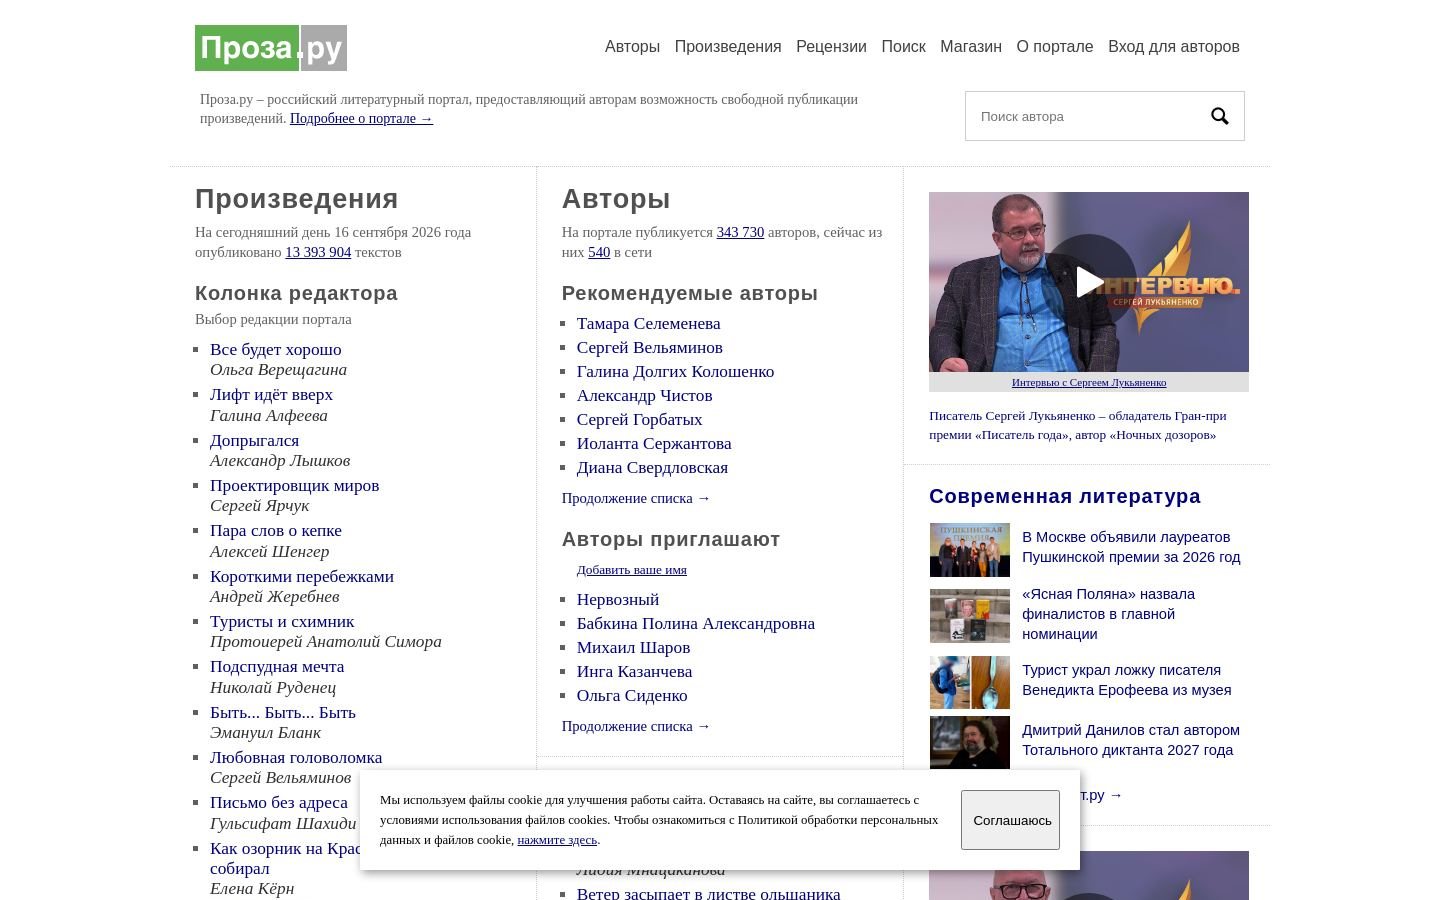Screen dimensions: 1440x900
Task: Click Добавить ваше имя link
Action: pyautogui.click(x=631, y=570)
